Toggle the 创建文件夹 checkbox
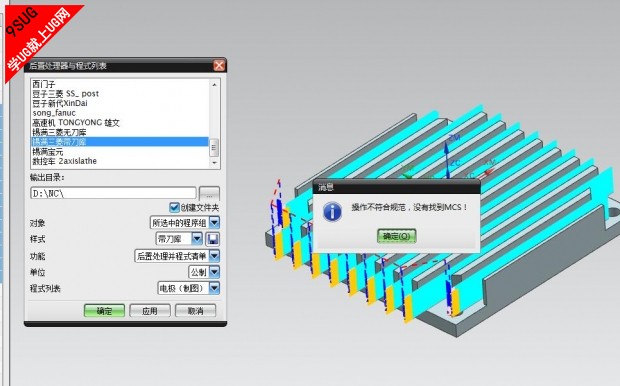The width and height of the screenshot is (620, 386). [174, 207]
